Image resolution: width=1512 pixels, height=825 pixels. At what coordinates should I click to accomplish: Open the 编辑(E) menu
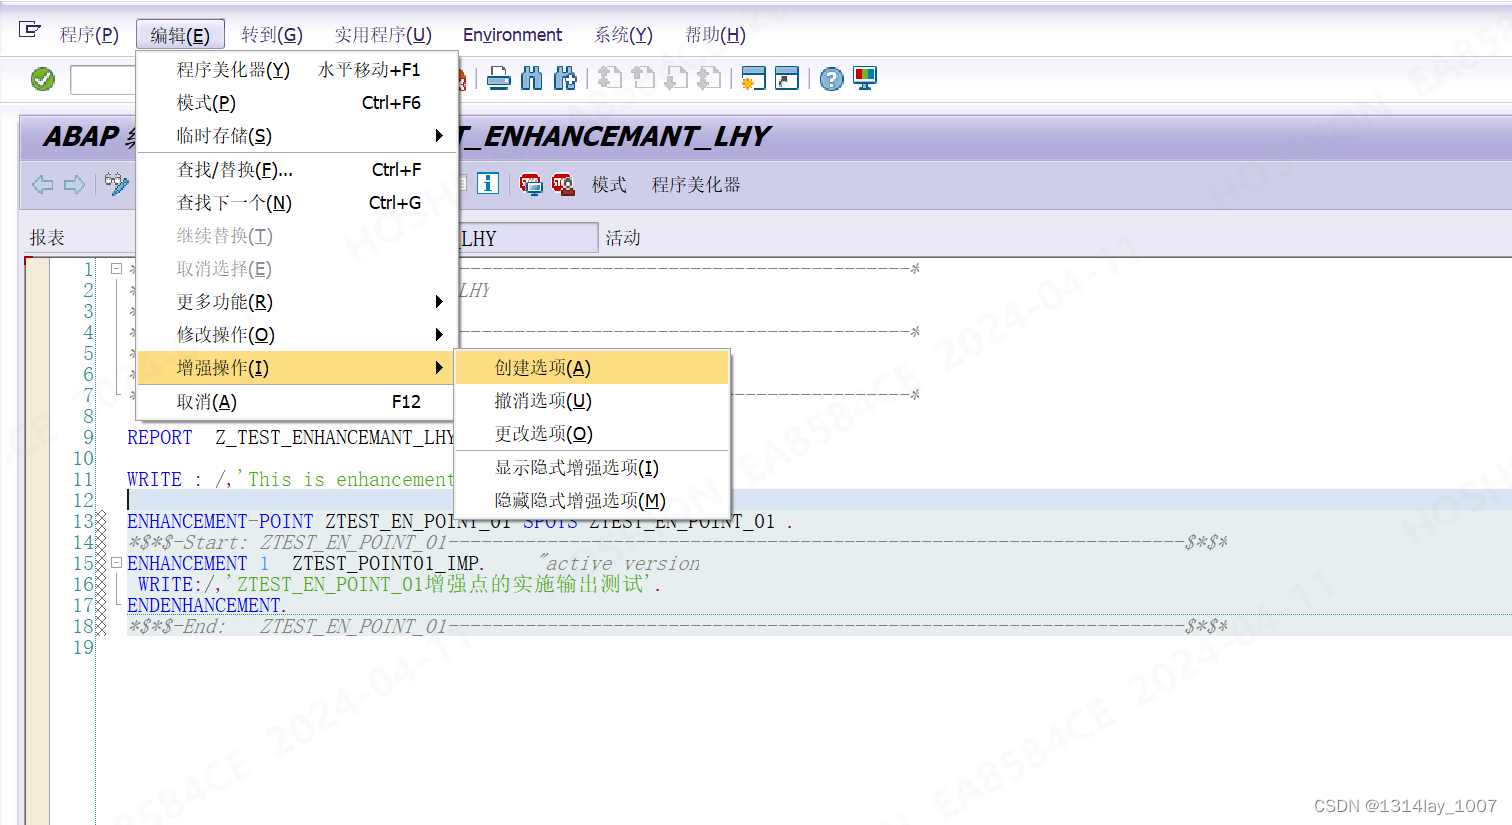pos(180,35)
